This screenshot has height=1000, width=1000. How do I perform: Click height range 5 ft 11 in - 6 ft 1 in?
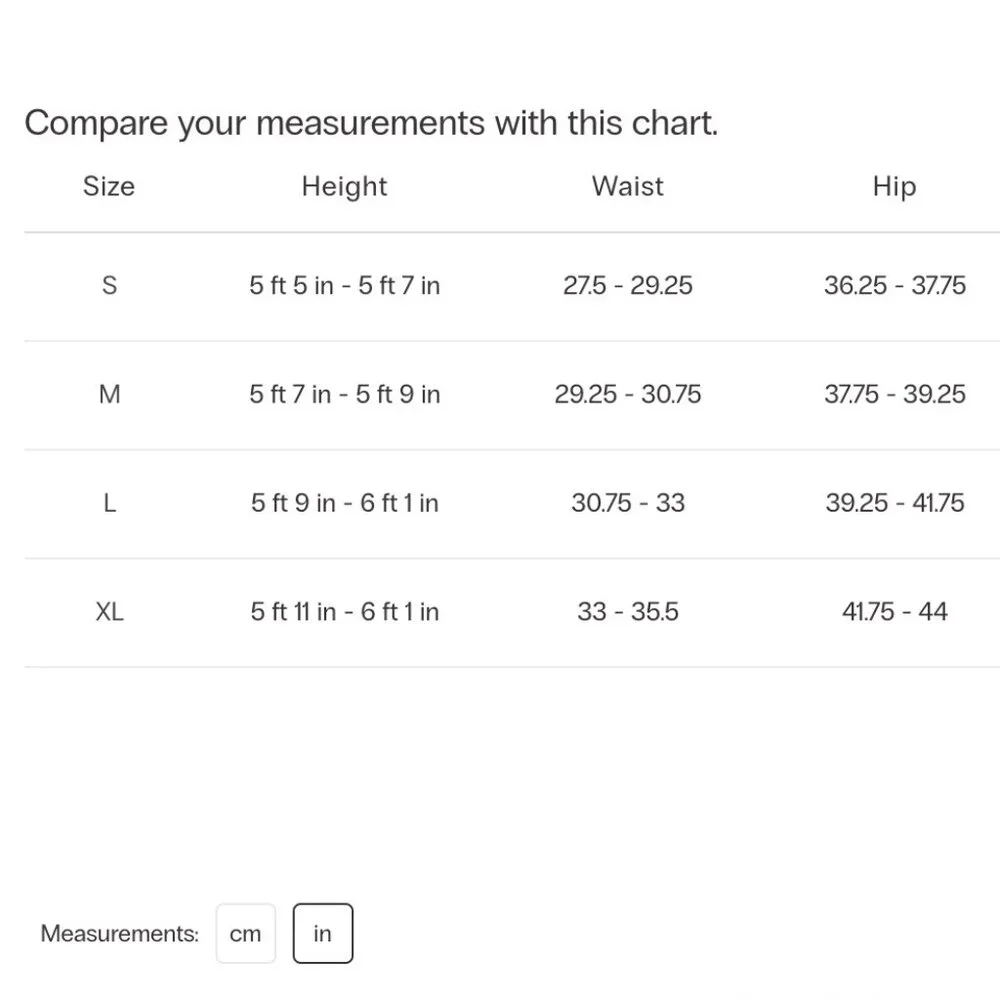tap(344, 612)
